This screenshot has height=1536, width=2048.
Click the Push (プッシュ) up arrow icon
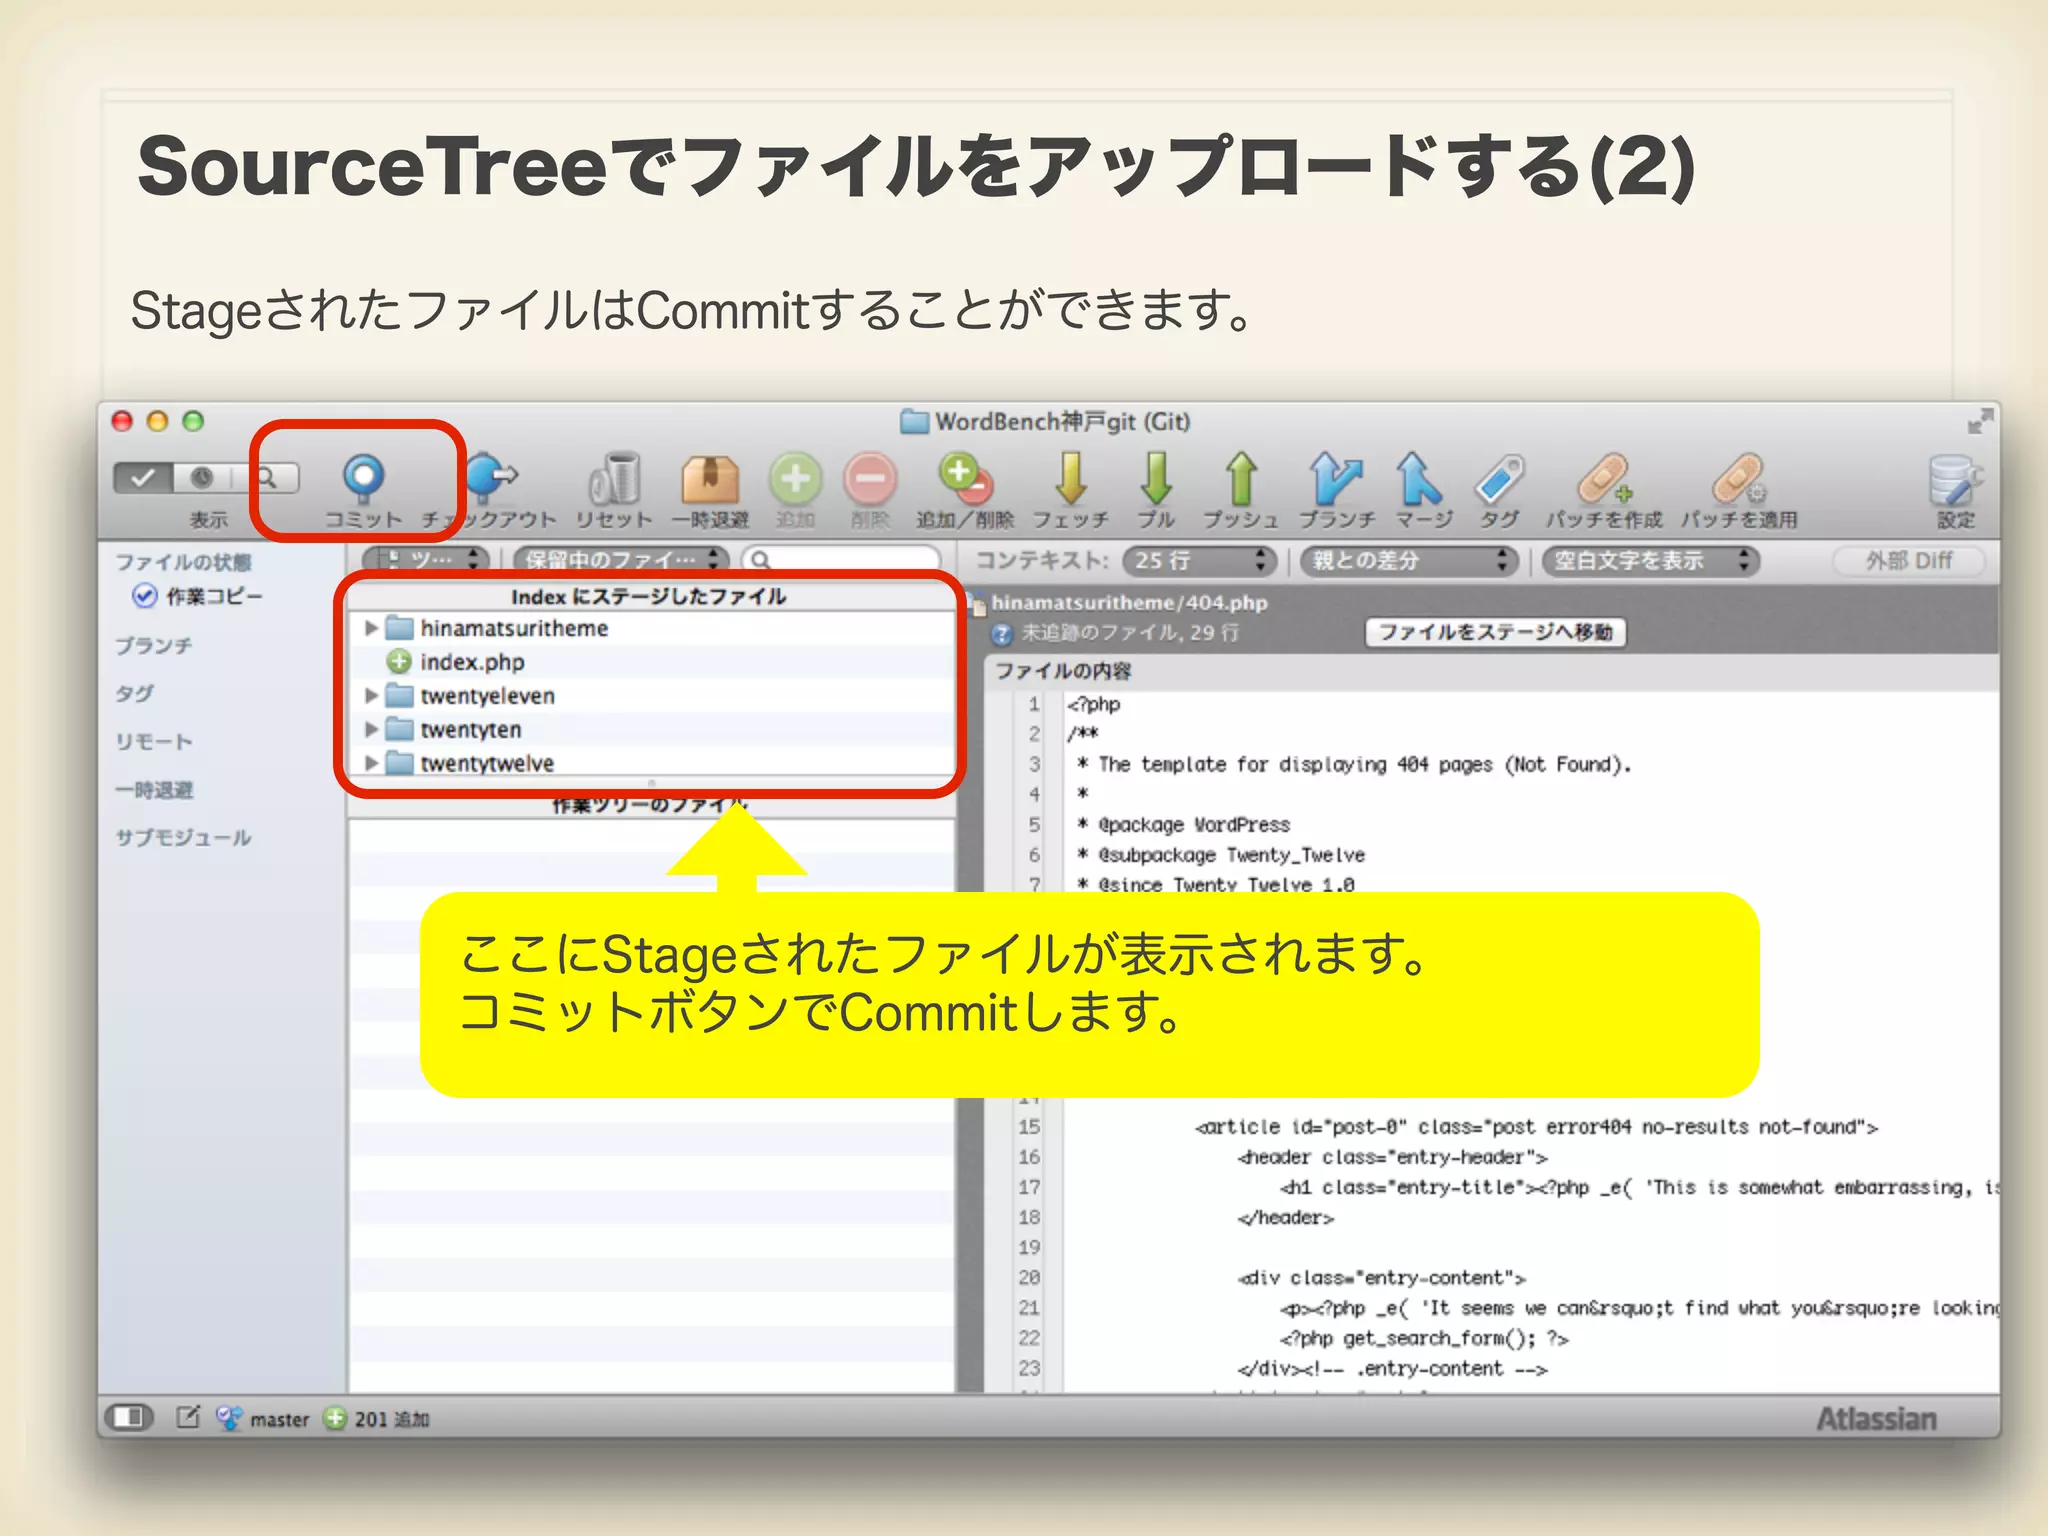click(1241, 479)
